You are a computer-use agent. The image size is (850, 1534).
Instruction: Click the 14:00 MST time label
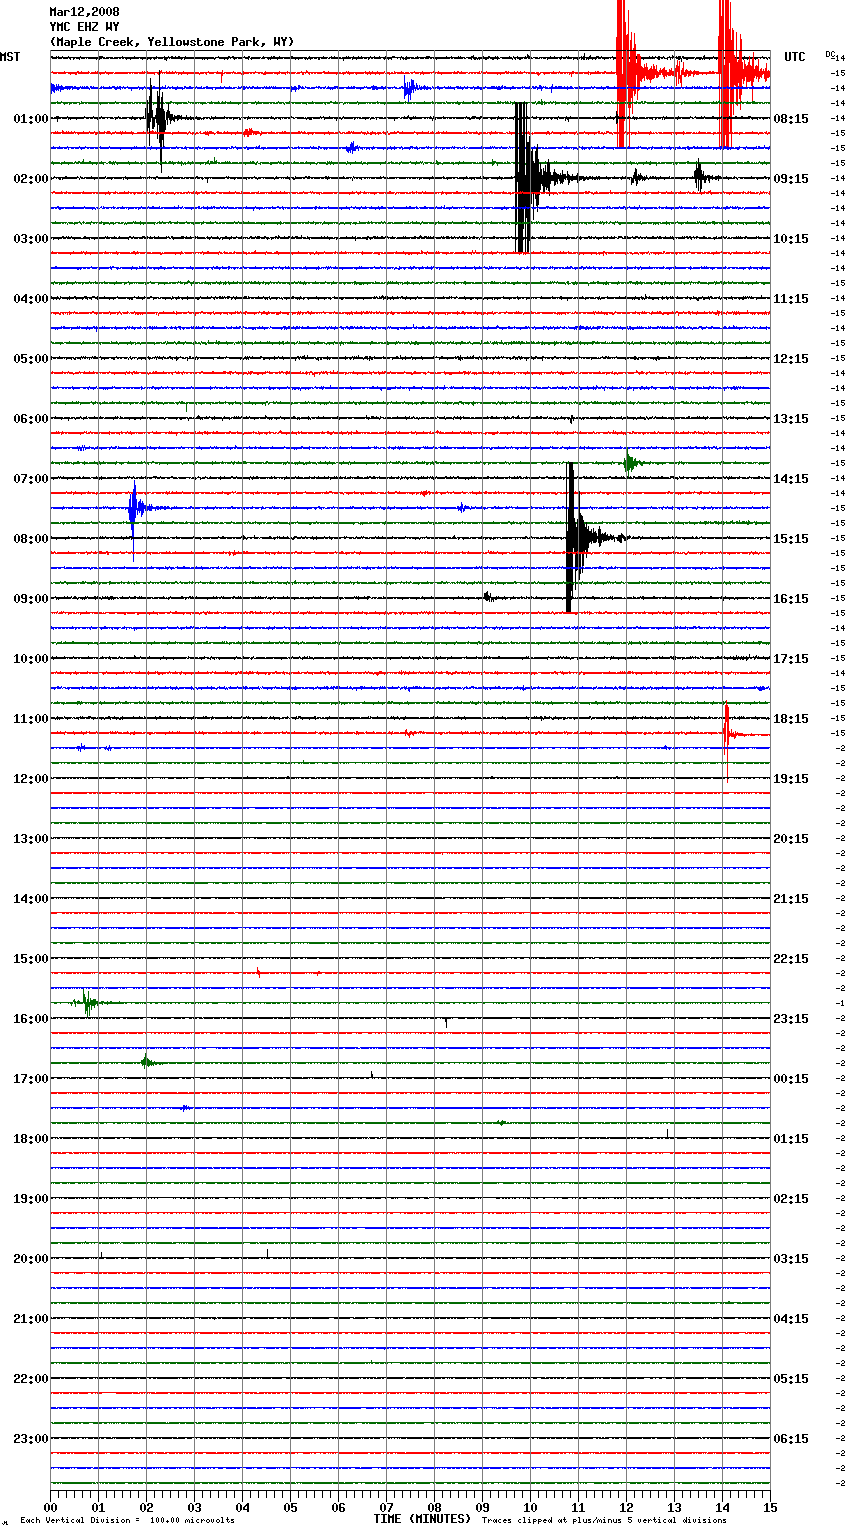coord(30,899)
